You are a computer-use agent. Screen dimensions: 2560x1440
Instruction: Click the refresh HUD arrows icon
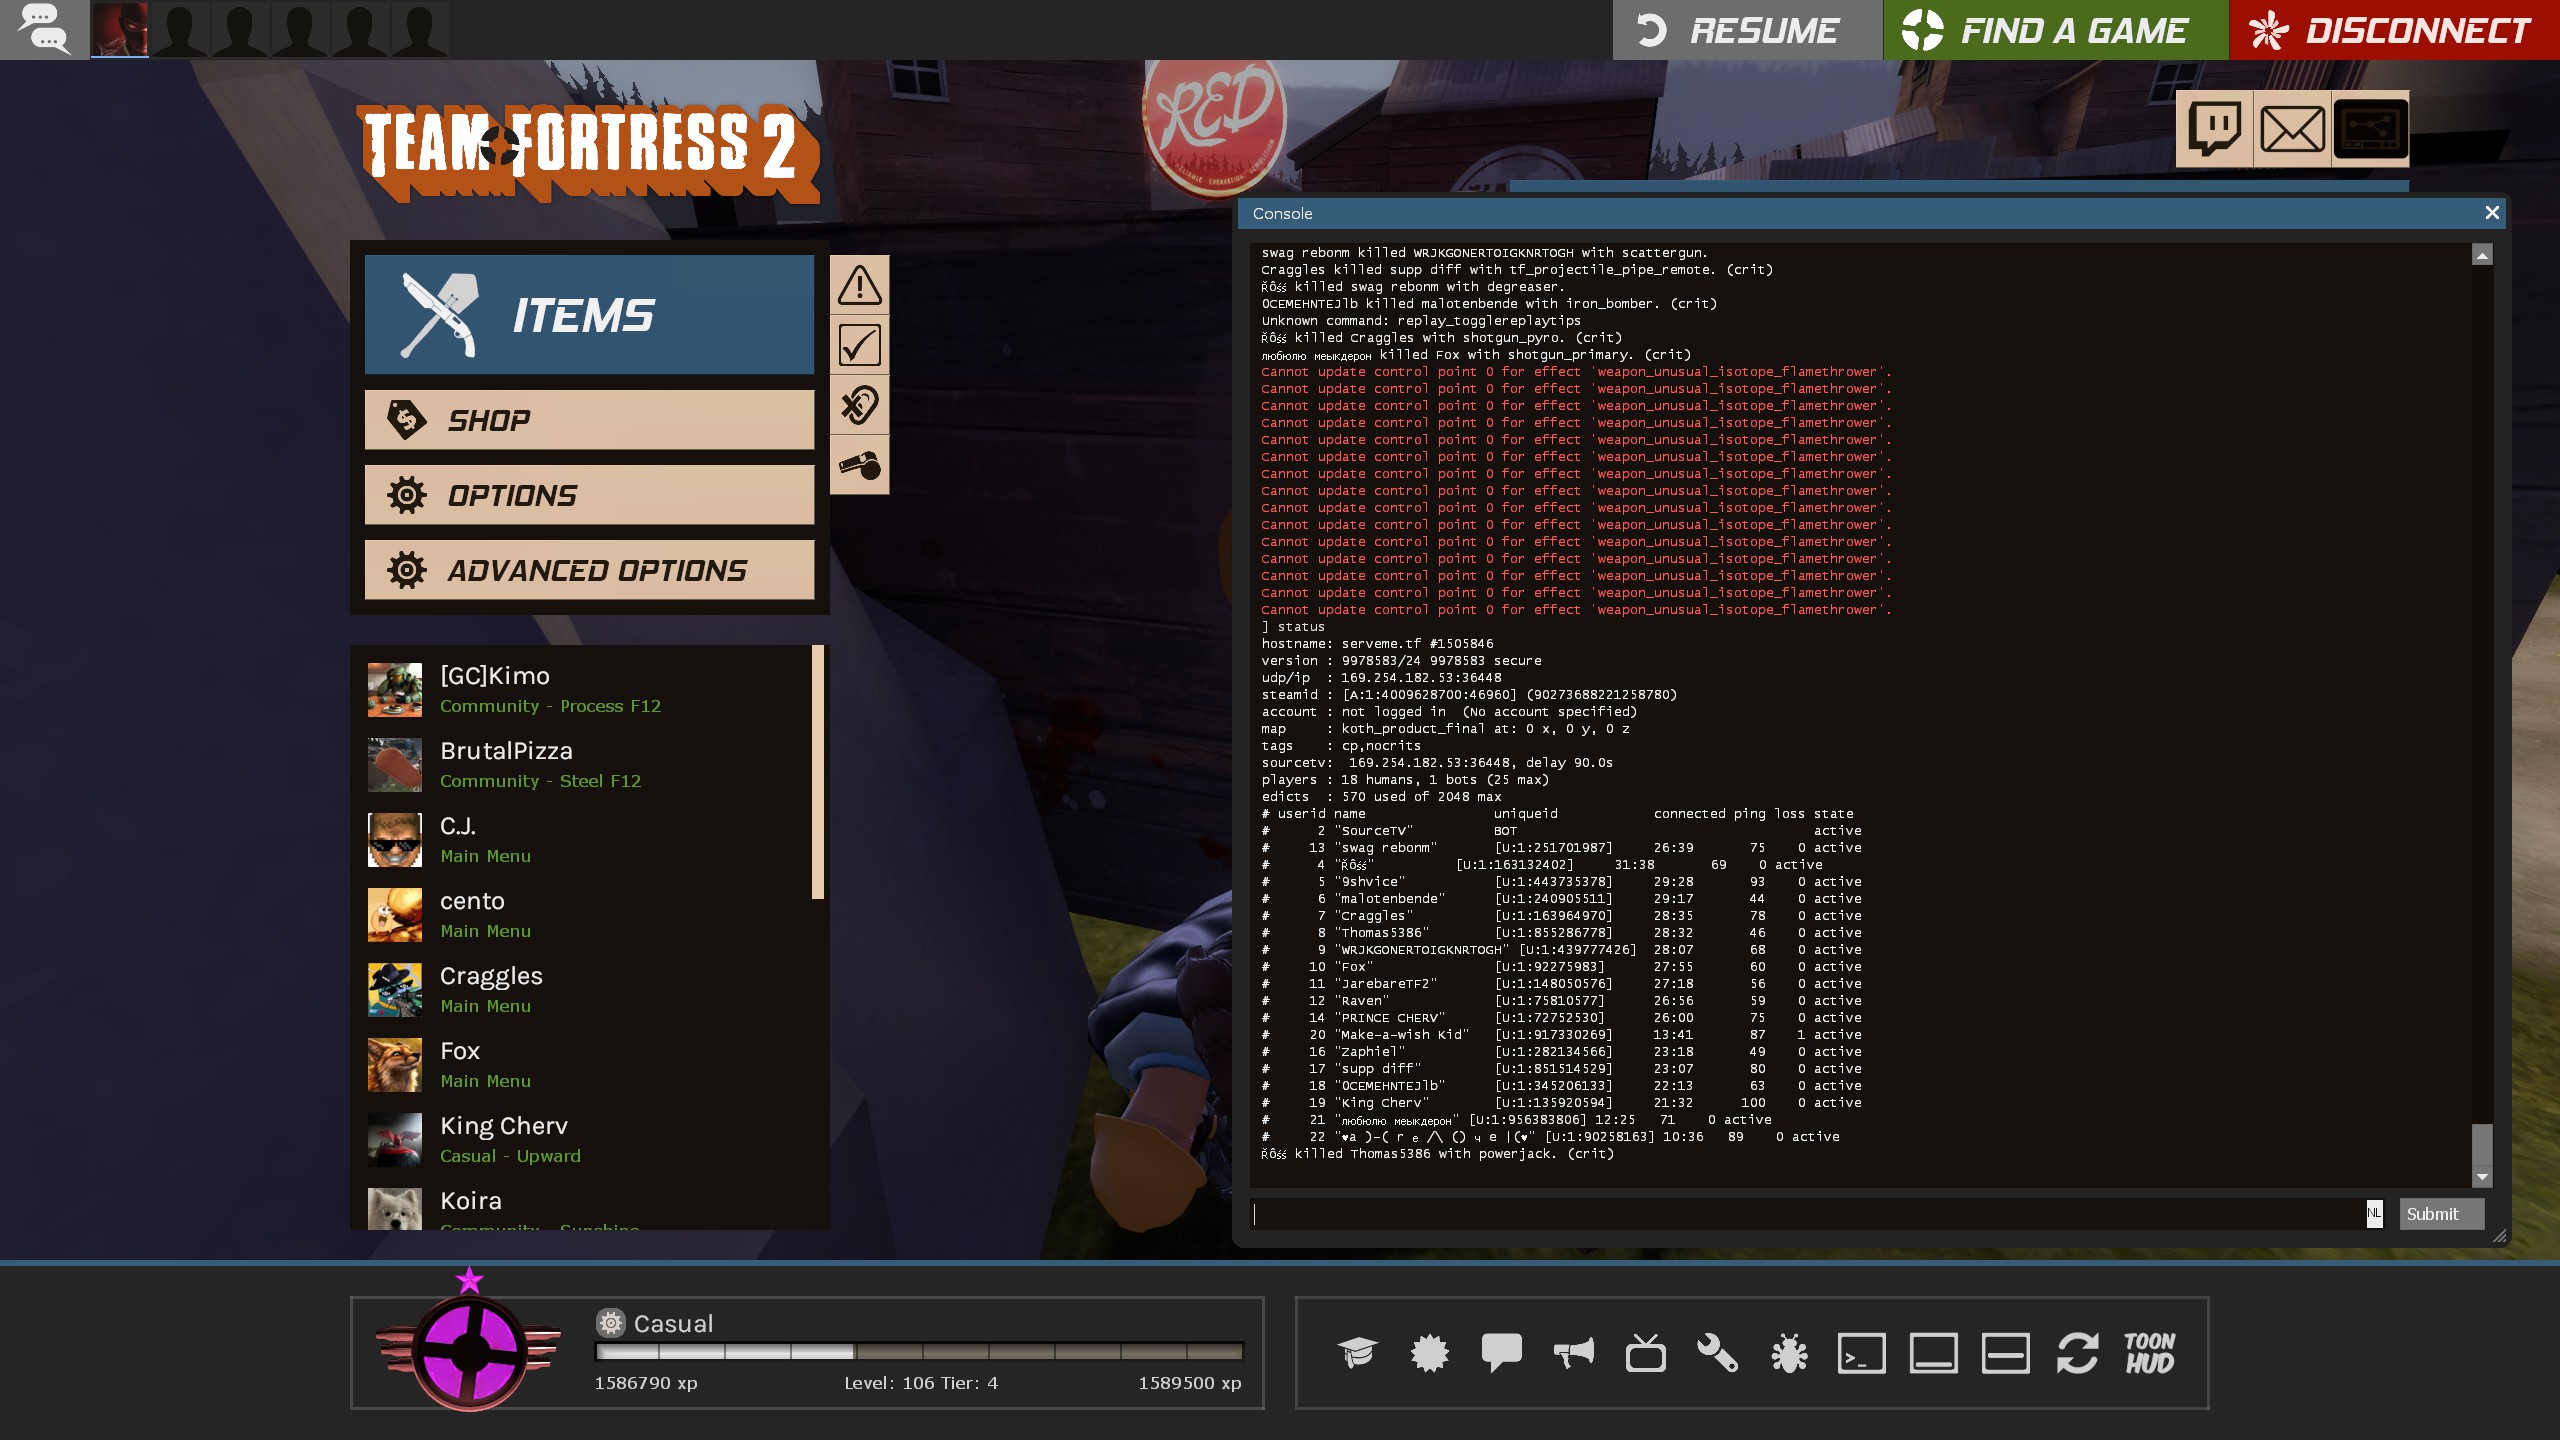tap(2077, 1353)
